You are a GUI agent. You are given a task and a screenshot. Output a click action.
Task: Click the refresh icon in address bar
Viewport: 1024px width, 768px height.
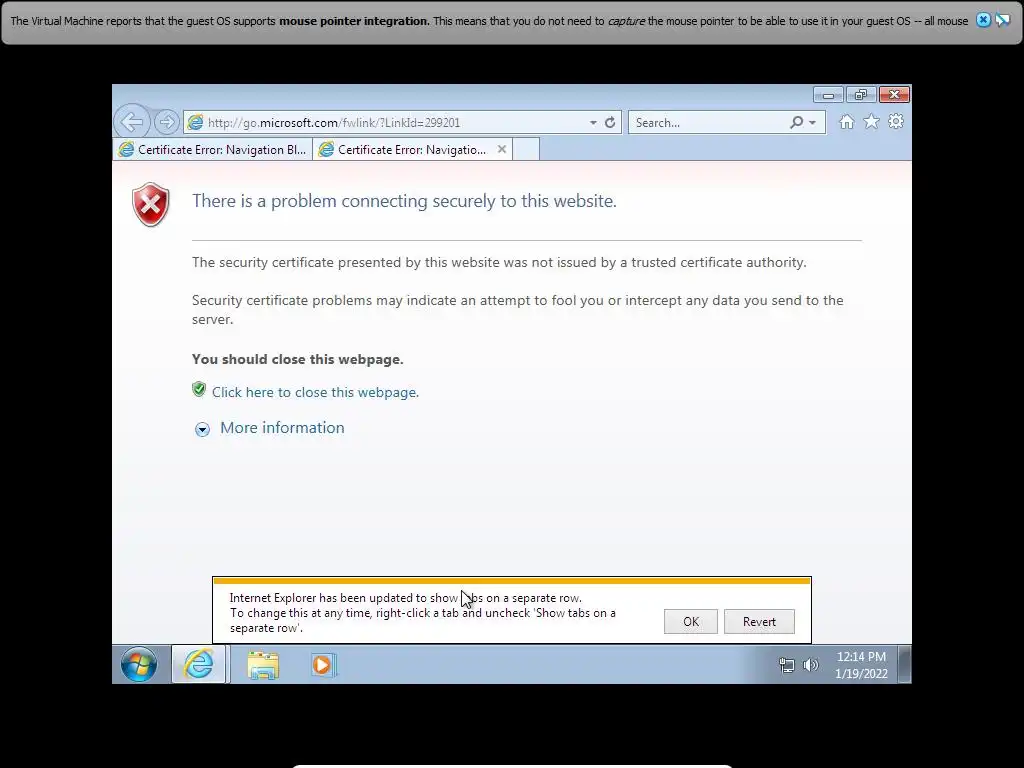610,122
